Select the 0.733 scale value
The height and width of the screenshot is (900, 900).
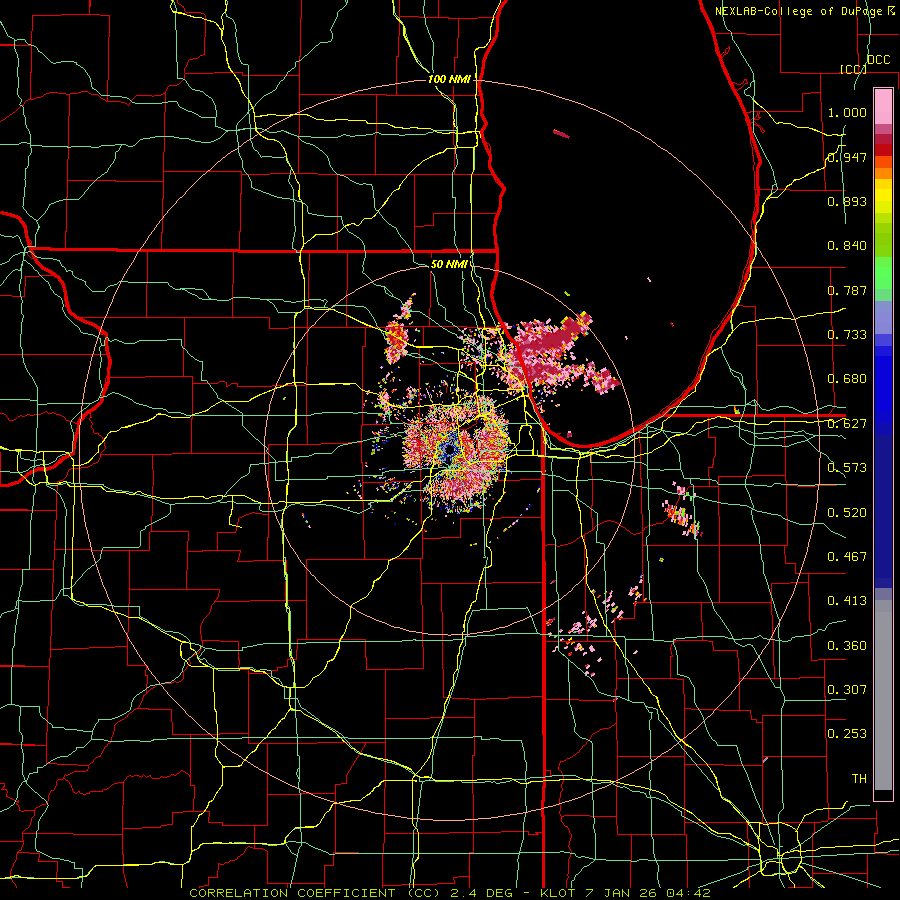click(847, 335)
